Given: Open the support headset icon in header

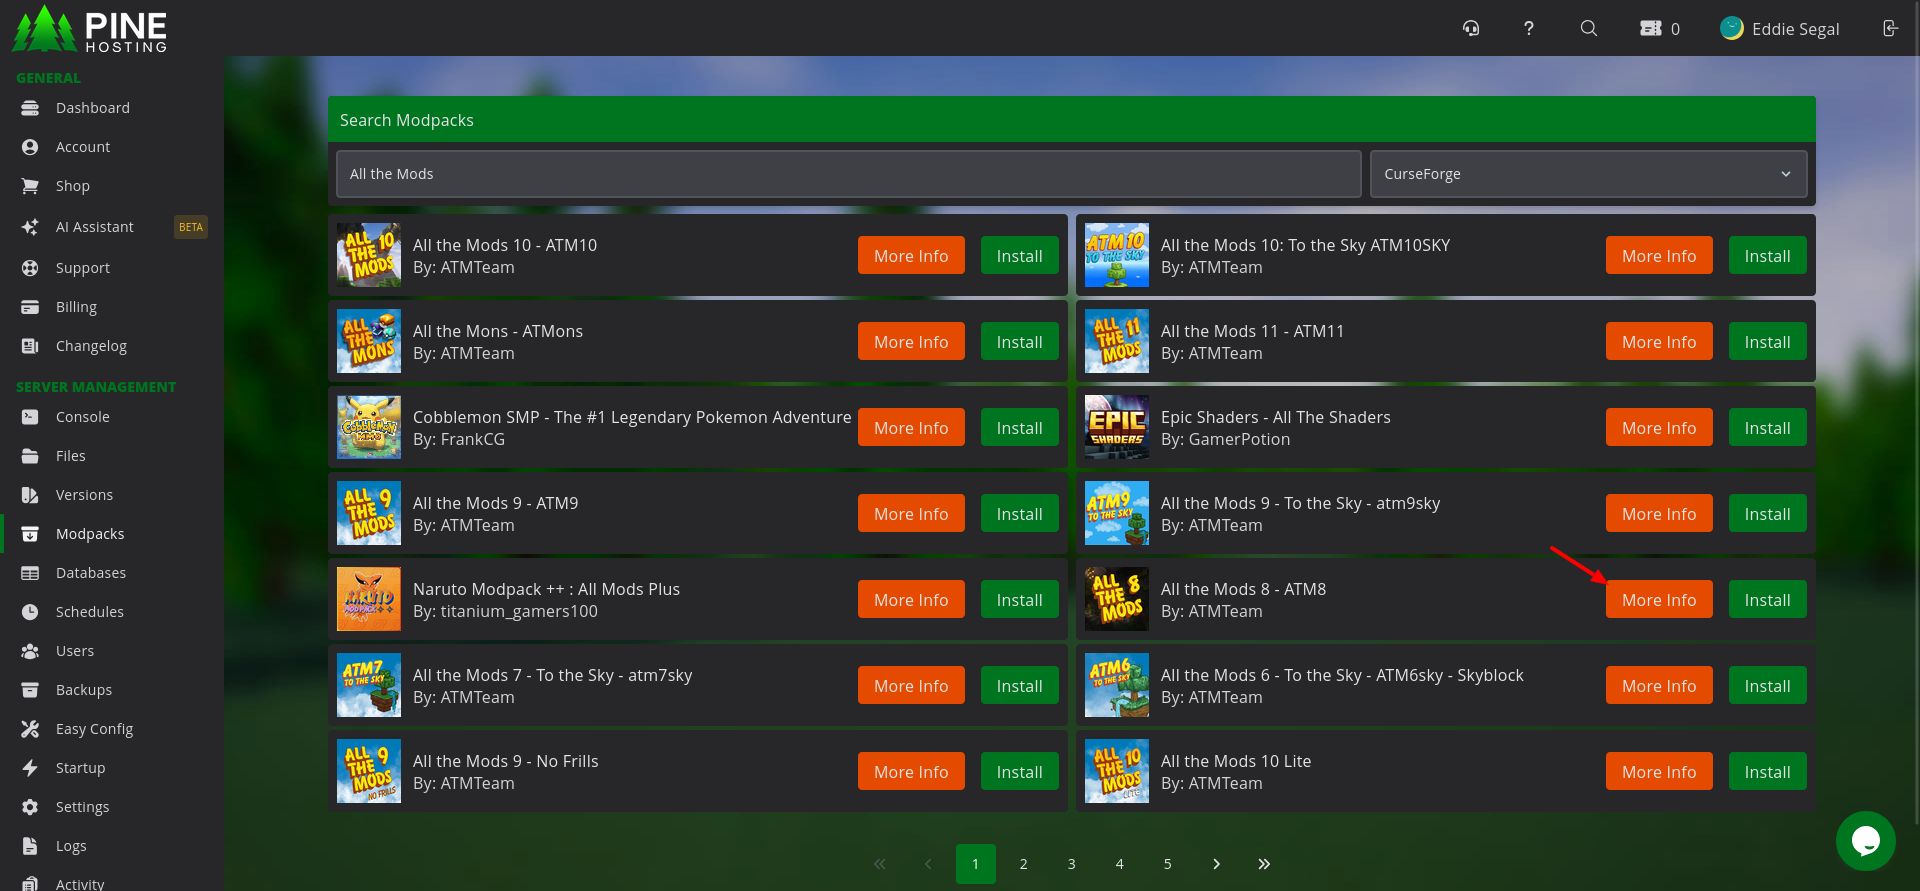Looking at the screenshot, I should 1471,28.
